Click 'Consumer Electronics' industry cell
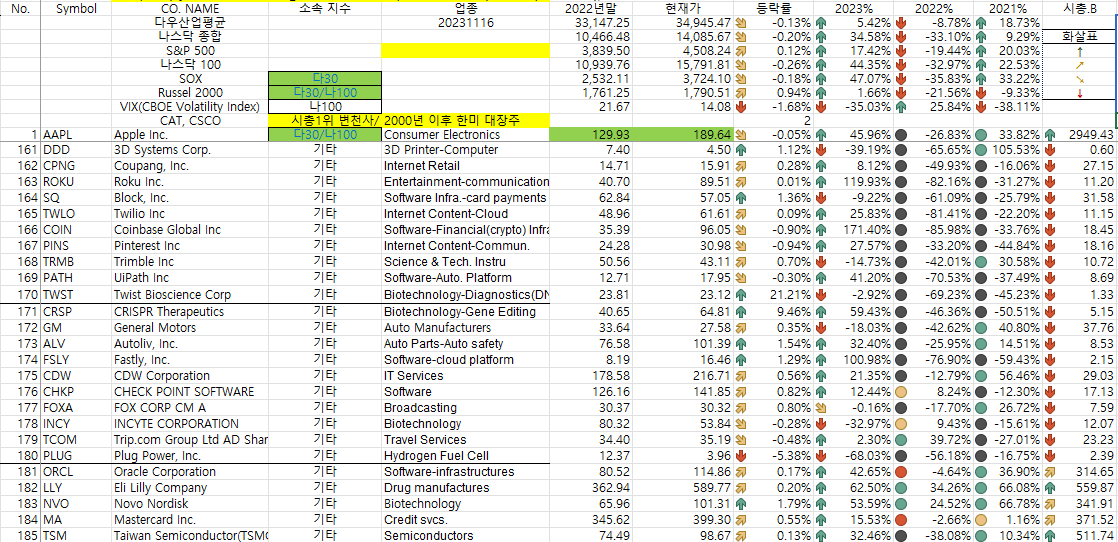Viewport: 1118px width, 542px height. (466, 135)
